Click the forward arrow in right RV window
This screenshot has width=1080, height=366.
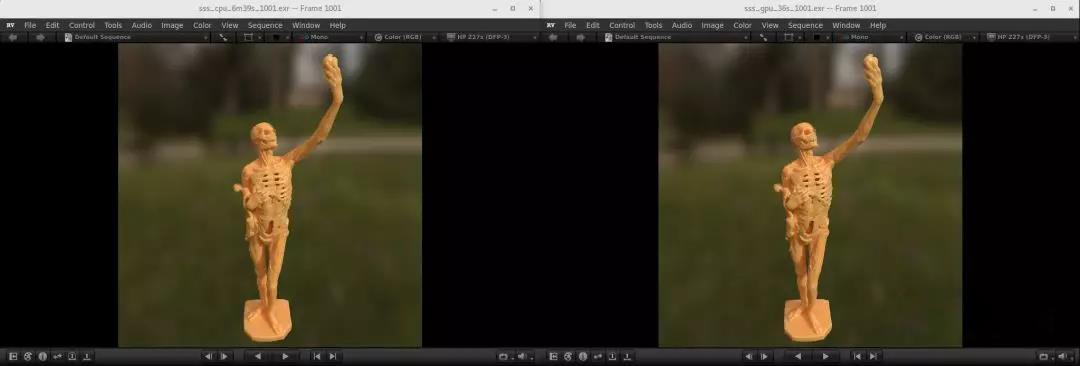[x=581, y=37]
